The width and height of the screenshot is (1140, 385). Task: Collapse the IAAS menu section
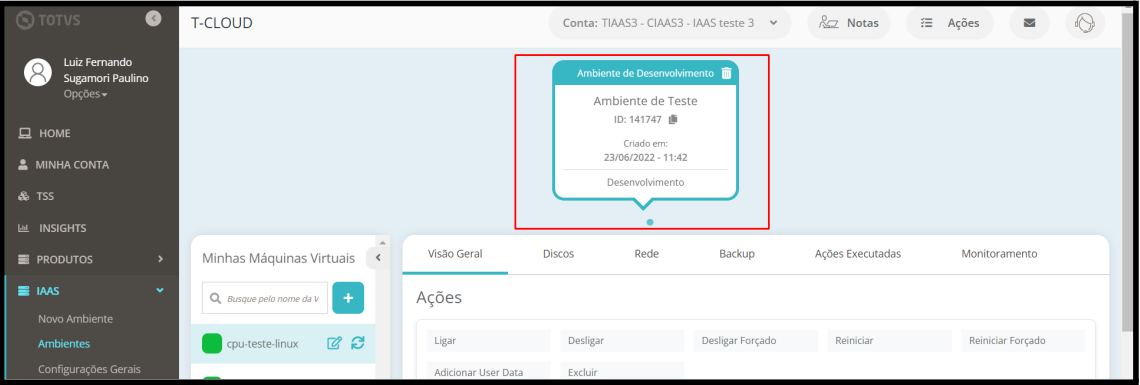pyautogui.click(x=91, y=291)
